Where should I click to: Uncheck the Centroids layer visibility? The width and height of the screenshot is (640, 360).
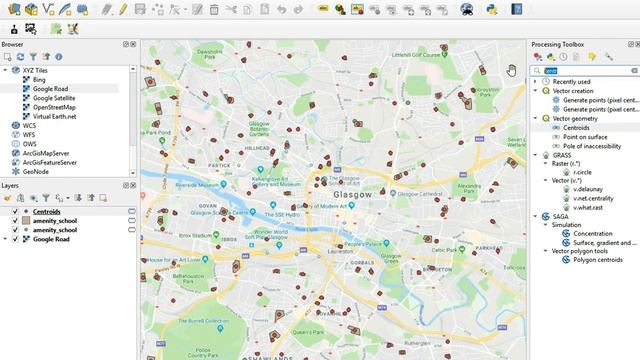pyautogui.click(x=15, y=211)
